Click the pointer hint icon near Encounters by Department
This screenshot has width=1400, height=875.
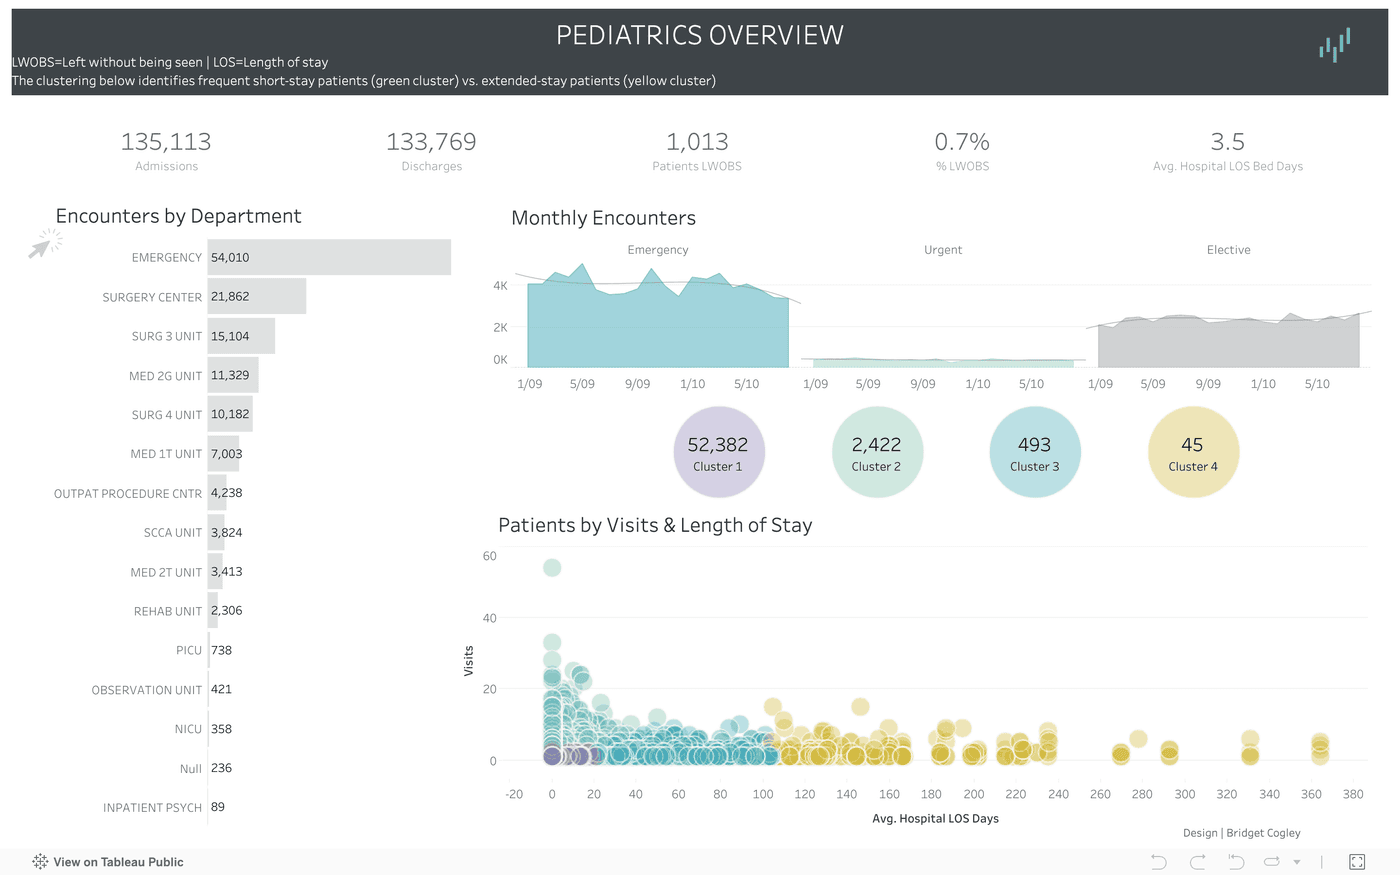tap(45, 243)
